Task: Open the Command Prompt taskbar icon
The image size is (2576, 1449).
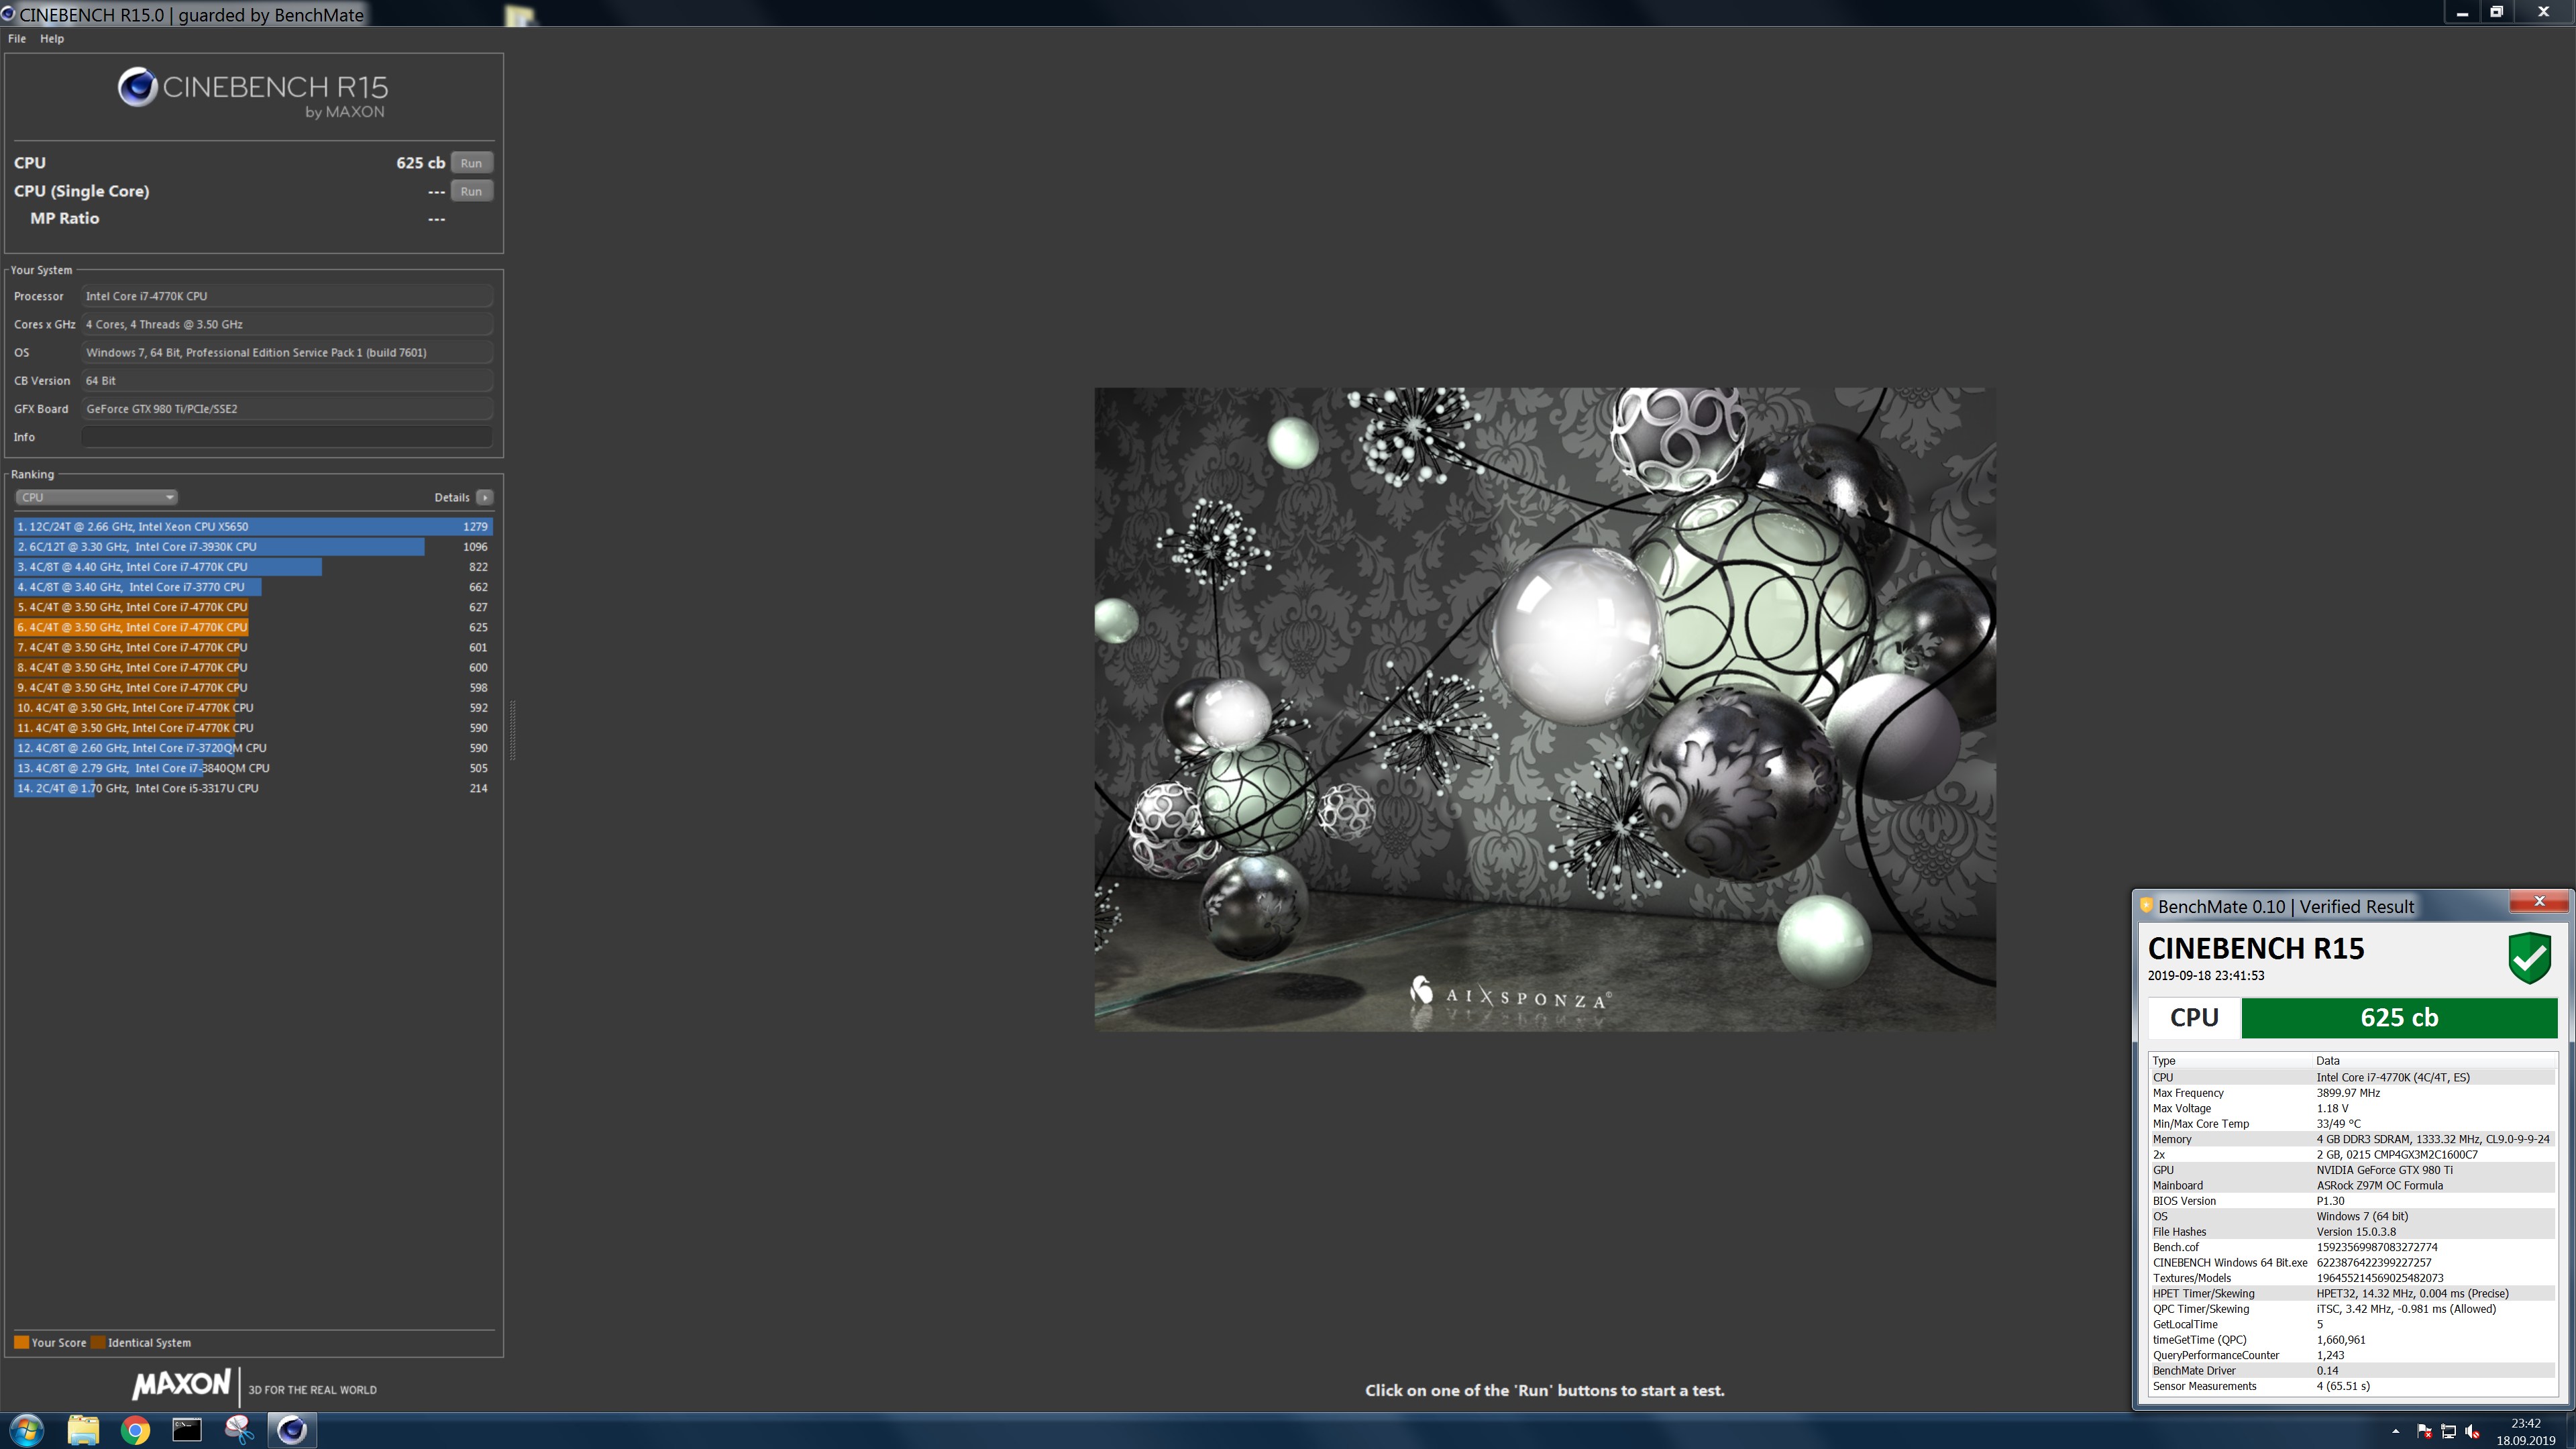Action: [187, 1430]
